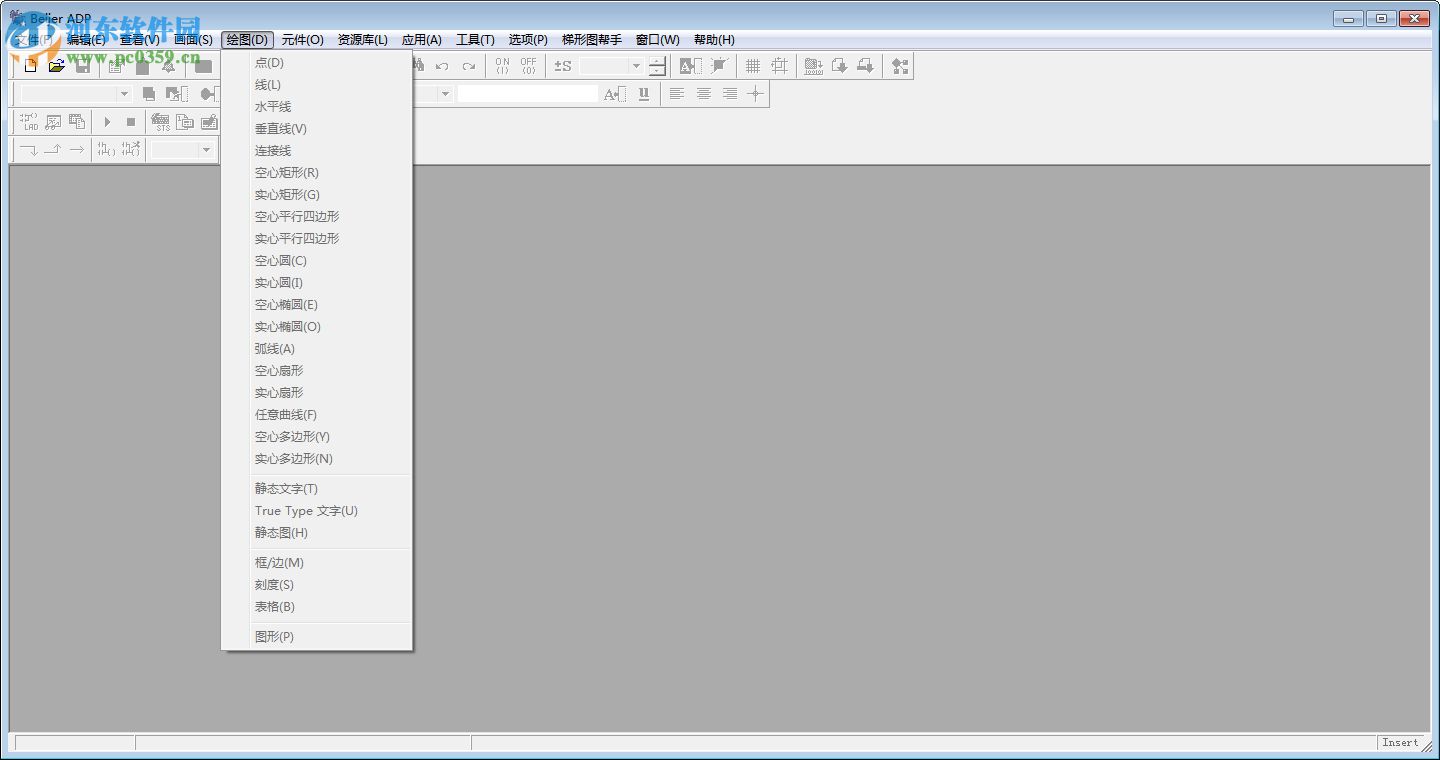The height and width of the screenshot is (760, 1440).
Task: Click the New file icon
Action: click(x=31, y=66)
